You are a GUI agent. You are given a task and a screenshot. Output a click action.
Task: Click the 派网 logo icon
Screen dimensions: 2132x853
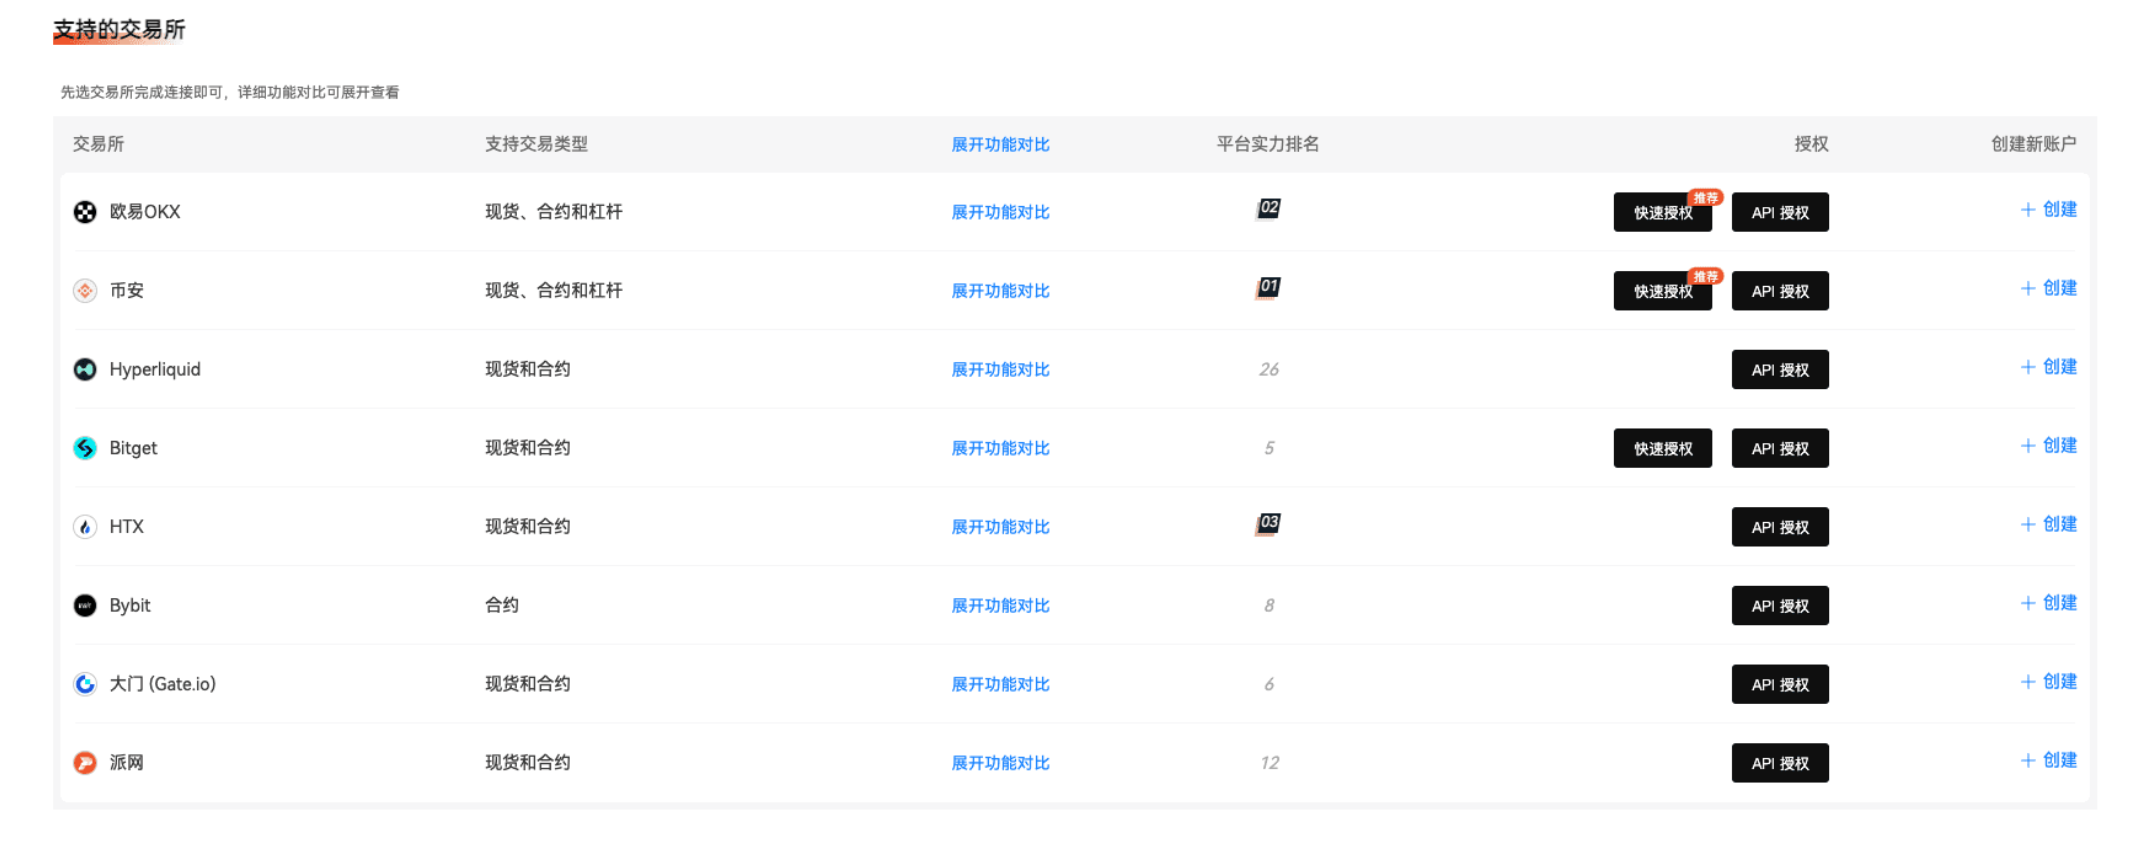(85, 763)
